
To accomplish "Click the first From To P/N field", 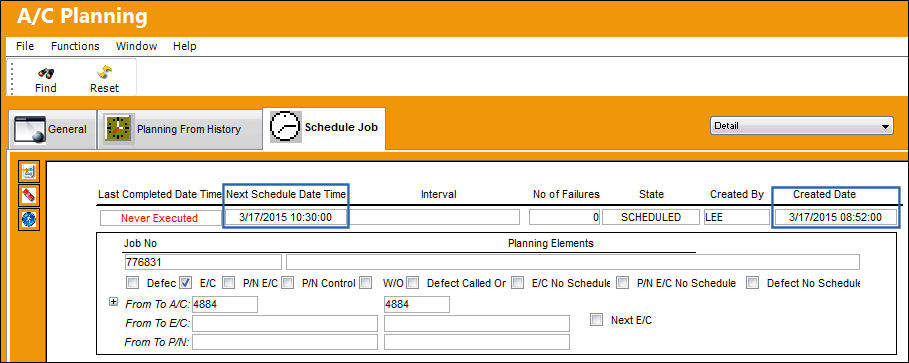I will [x=285, y=342].
